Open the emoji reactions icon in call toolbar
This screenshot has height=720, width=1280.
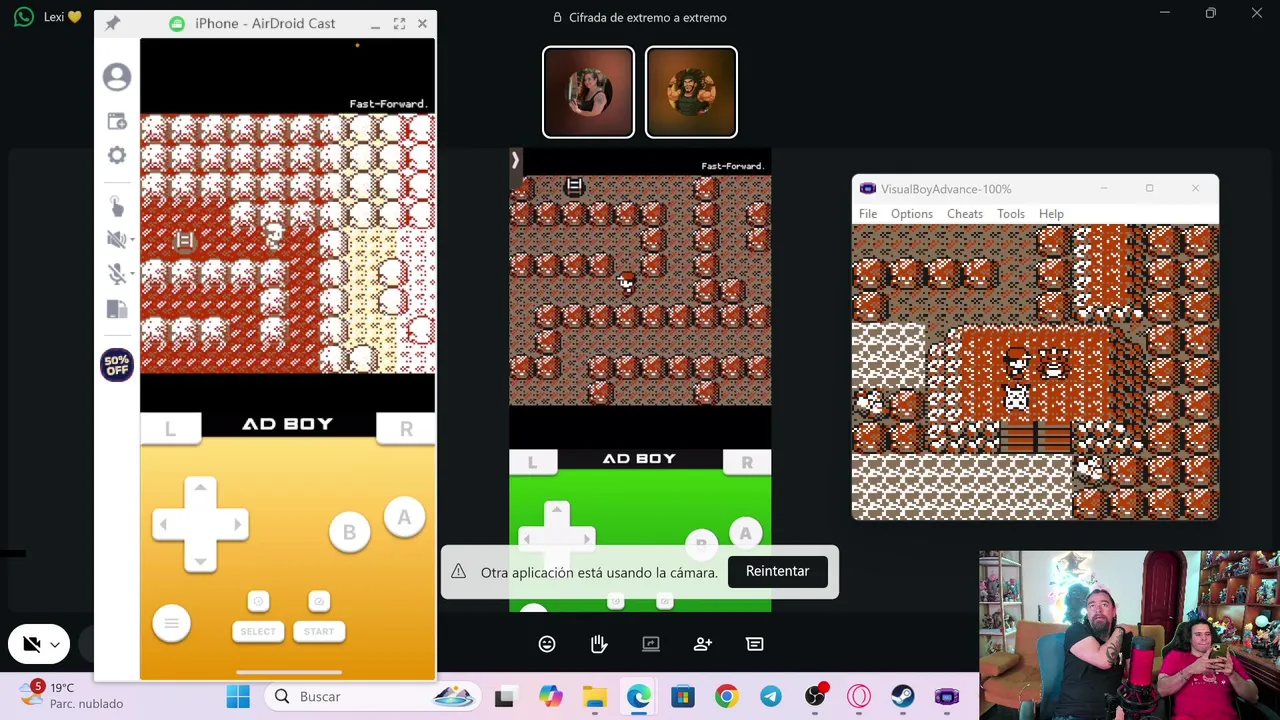(x=547, y=644)
